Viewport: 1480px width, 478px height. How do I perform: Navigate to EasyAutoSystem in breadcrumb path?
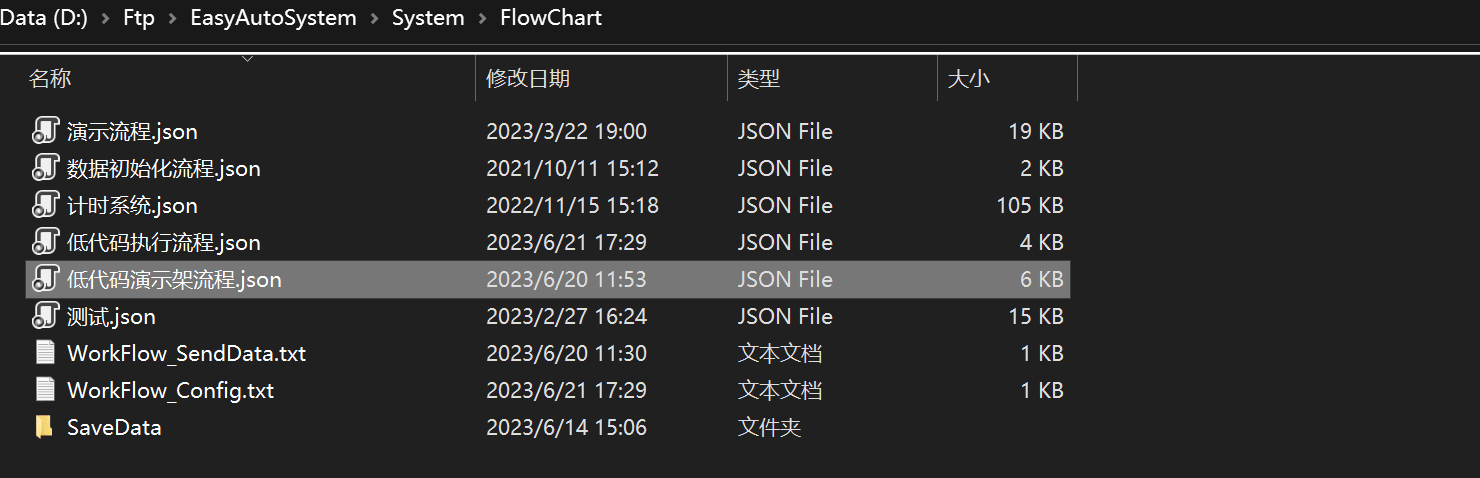click(x=273, y=18)
